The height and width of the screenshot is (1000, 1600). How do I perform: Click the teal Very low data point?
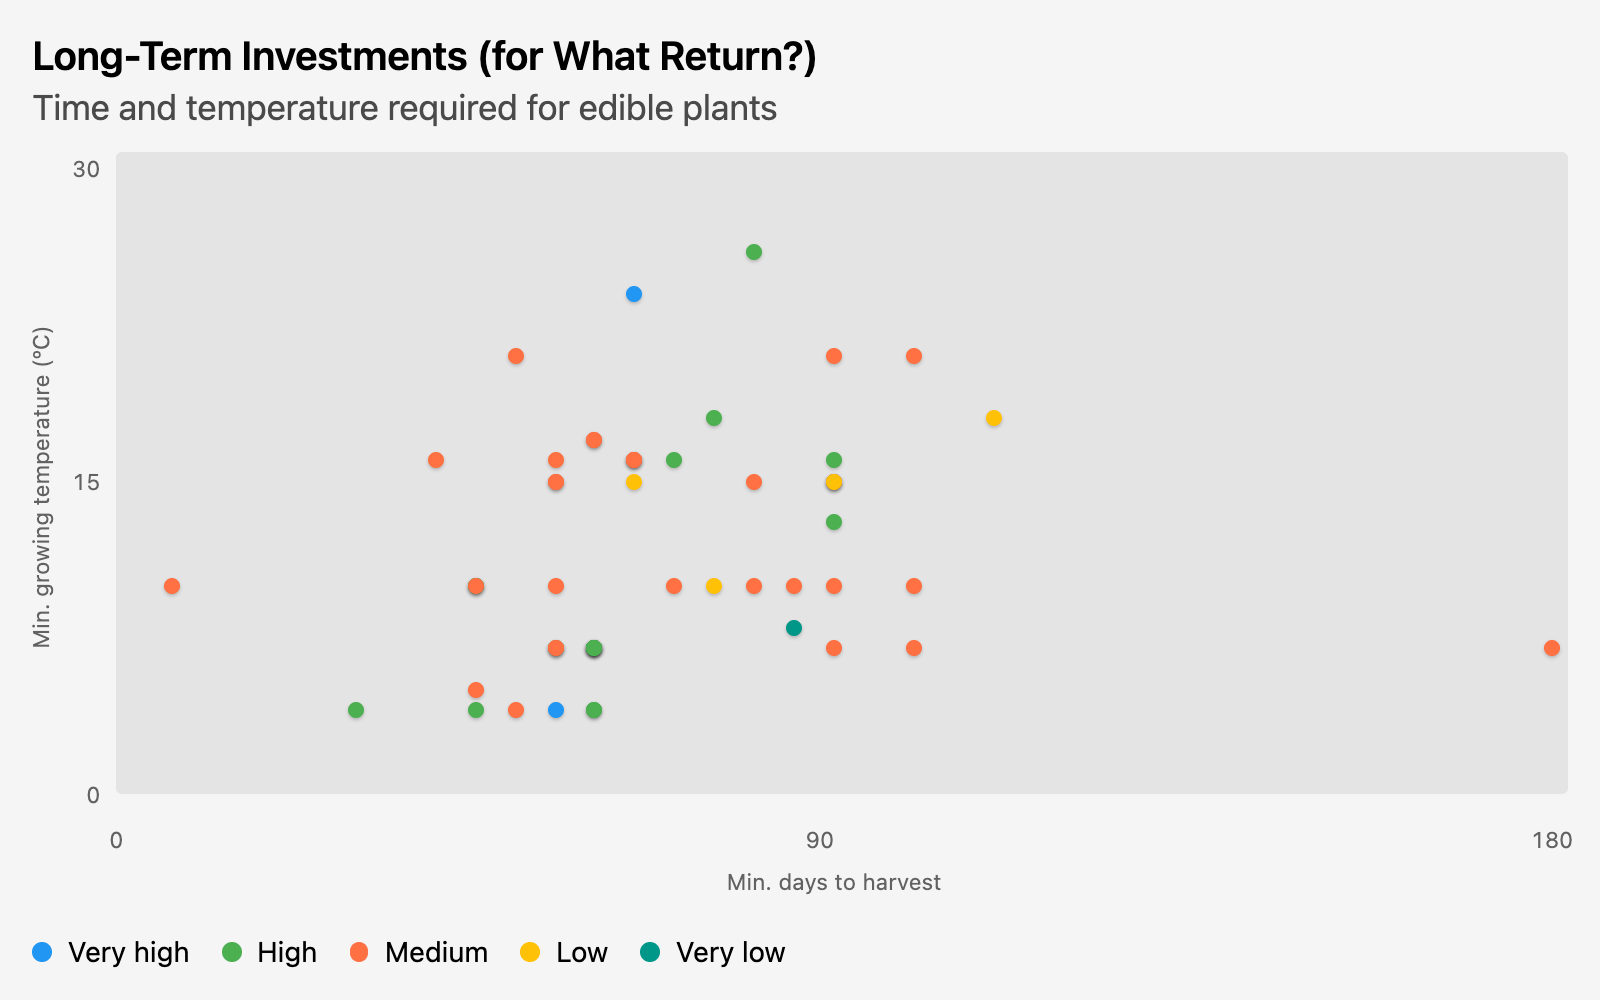tap(794, 628)
